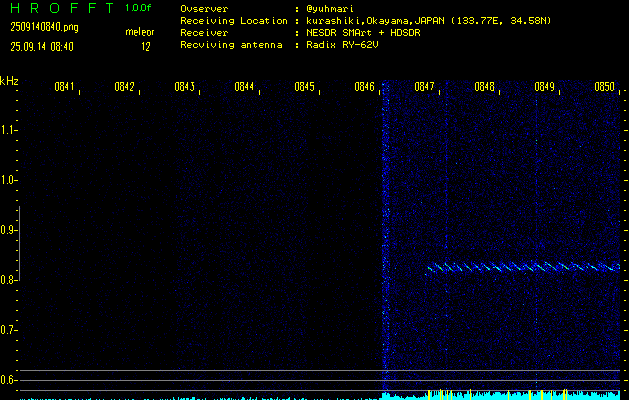Click the version label 1.0.0f
The width and height of the screenshot is (629, 400).
(x=138, y=8)
